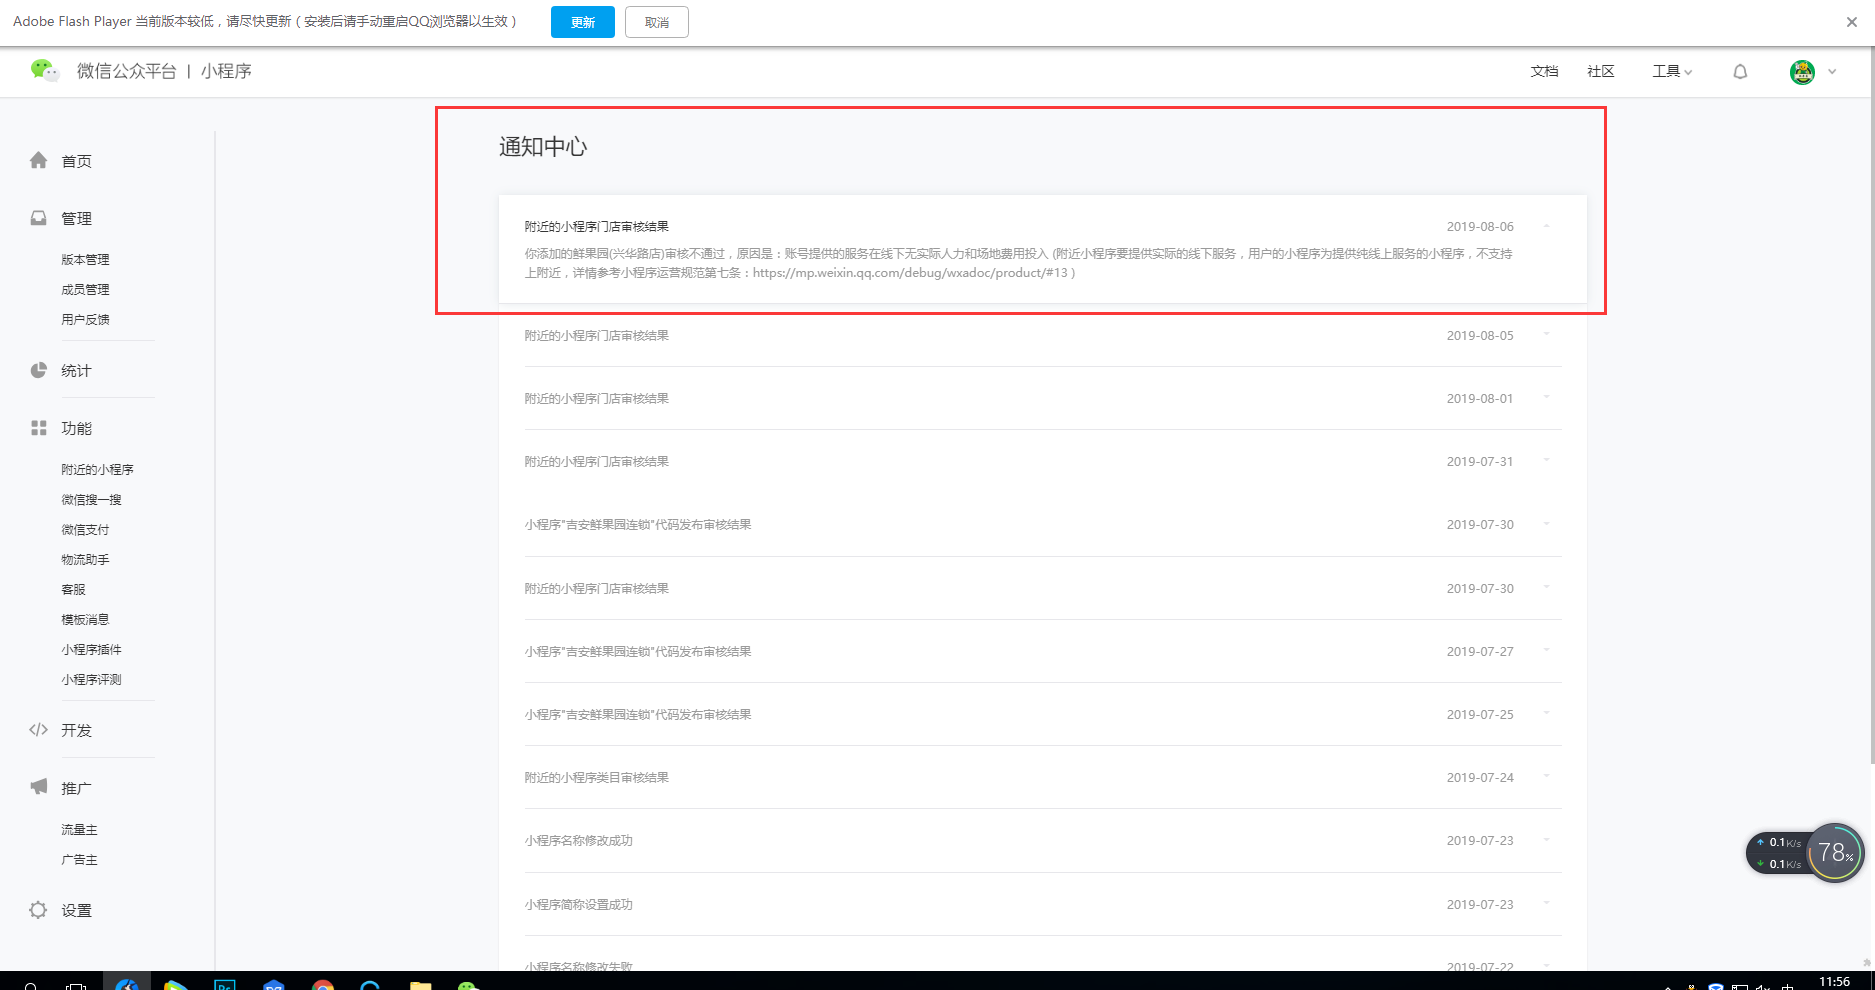Open the 版本管理 page
This screenshot has height=990, width=1875.
pyautogui.click(x=85, y=260)
